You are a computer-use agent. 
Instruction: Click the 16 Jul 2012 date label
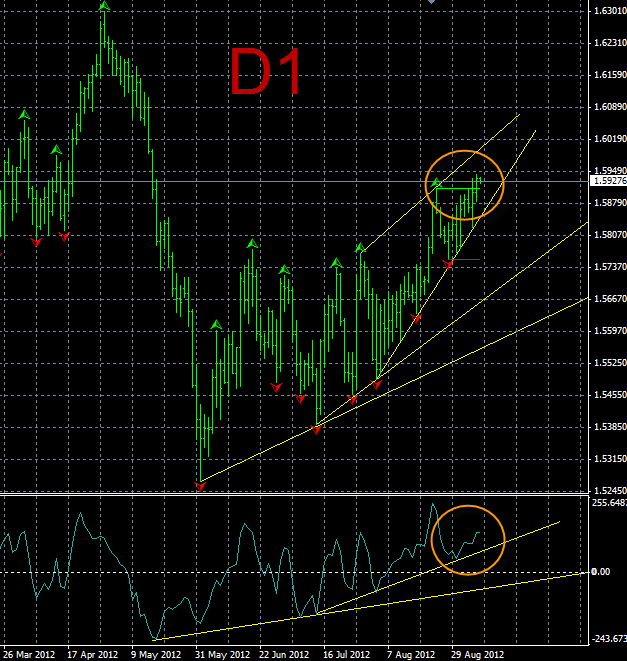coord(347,655)
